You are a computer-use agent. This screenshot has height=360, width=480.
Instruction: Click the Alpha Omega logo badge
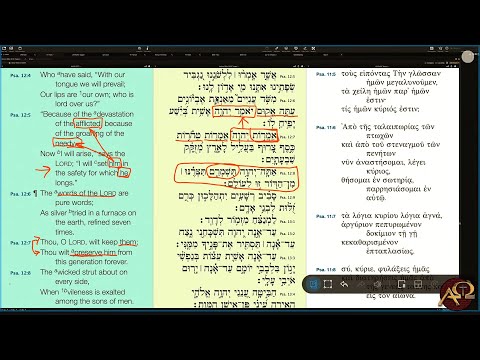(x=457, y=294)
